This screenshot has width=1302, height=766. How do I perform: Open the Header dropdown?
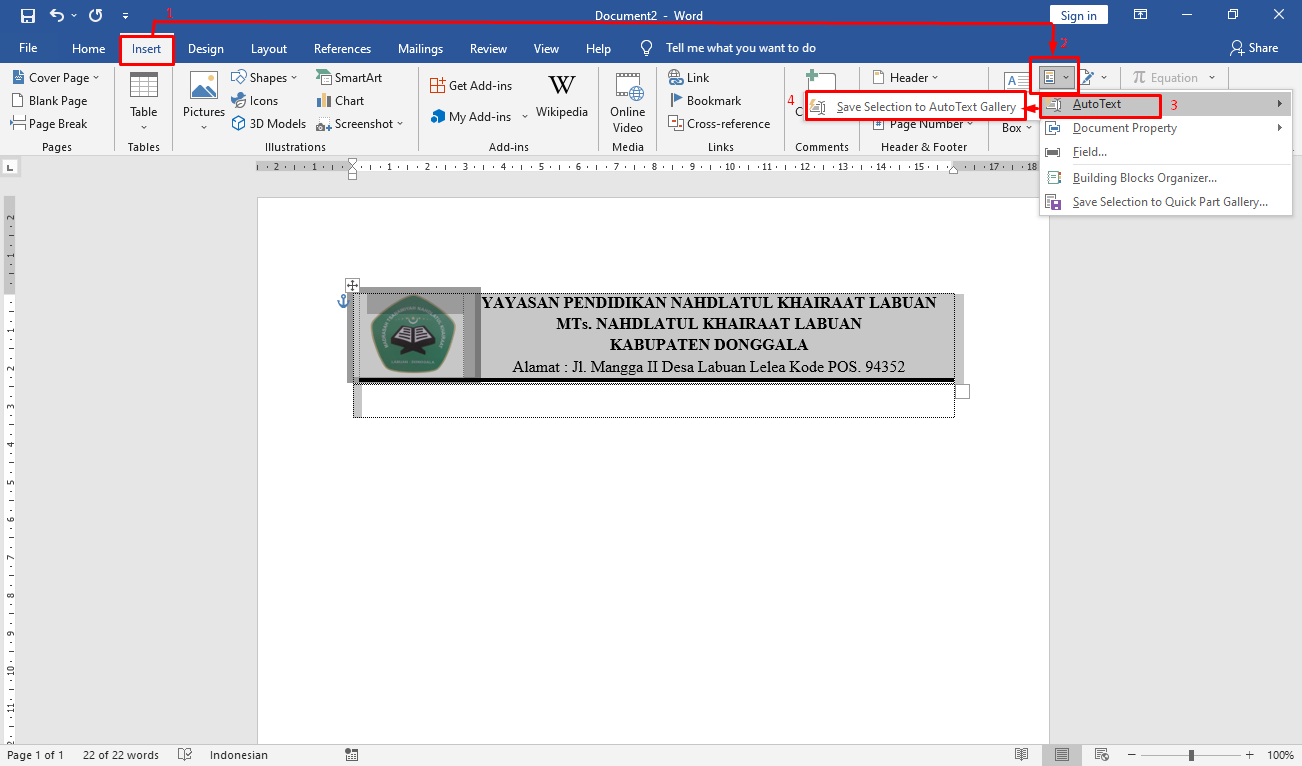pyautogui.click(x=905, y=77)
